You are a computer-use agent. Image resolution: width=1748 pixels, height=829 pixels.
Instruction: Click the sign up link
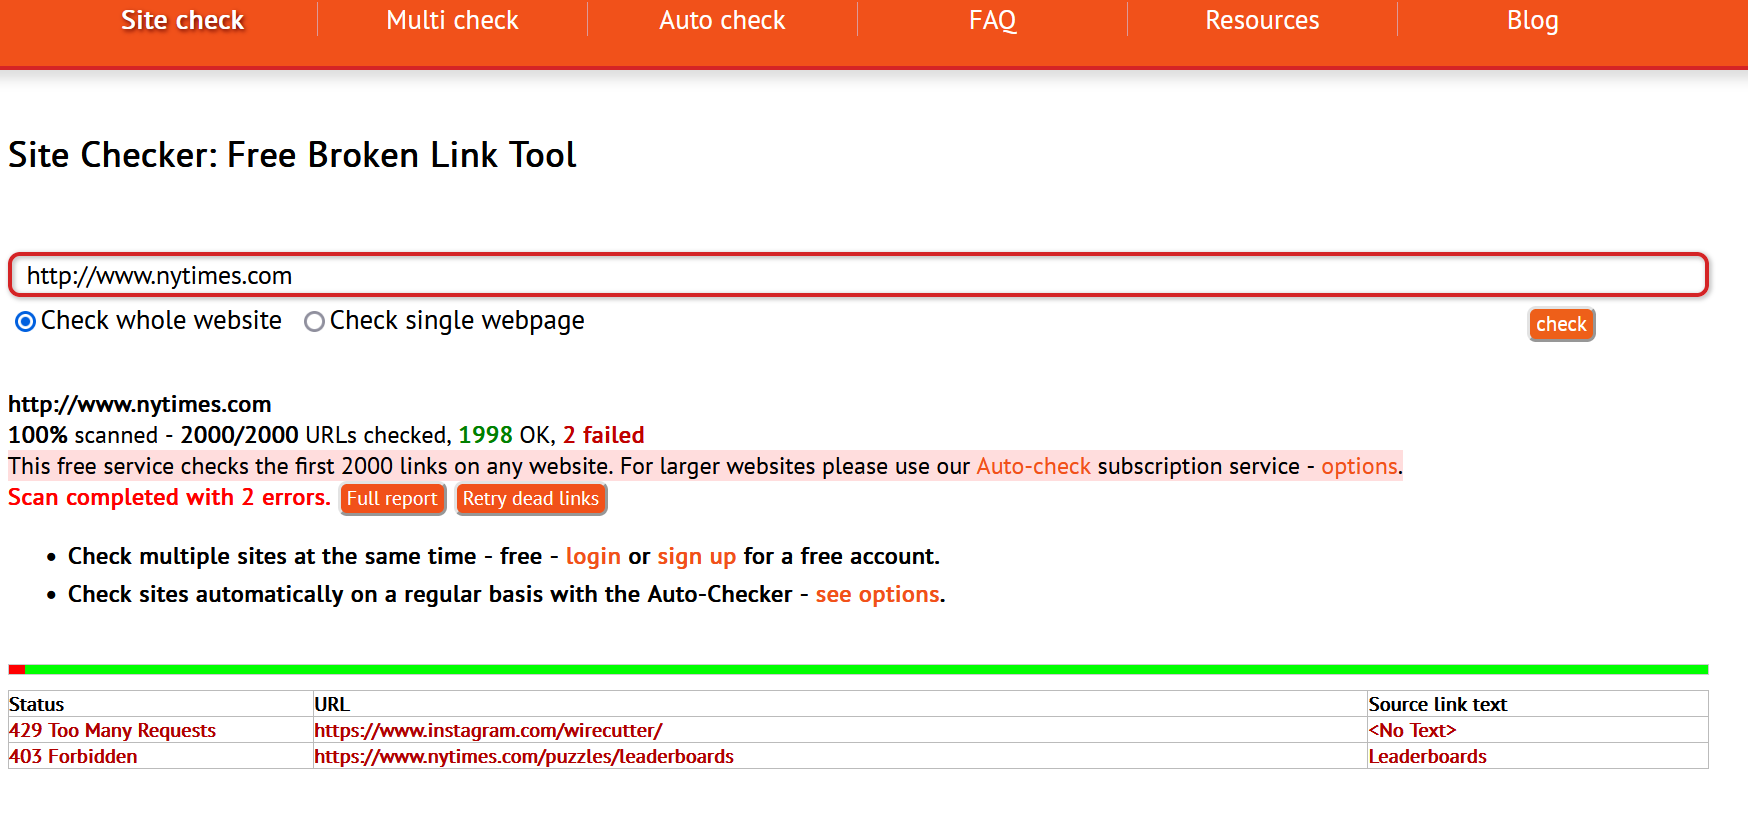pos(696,556)
